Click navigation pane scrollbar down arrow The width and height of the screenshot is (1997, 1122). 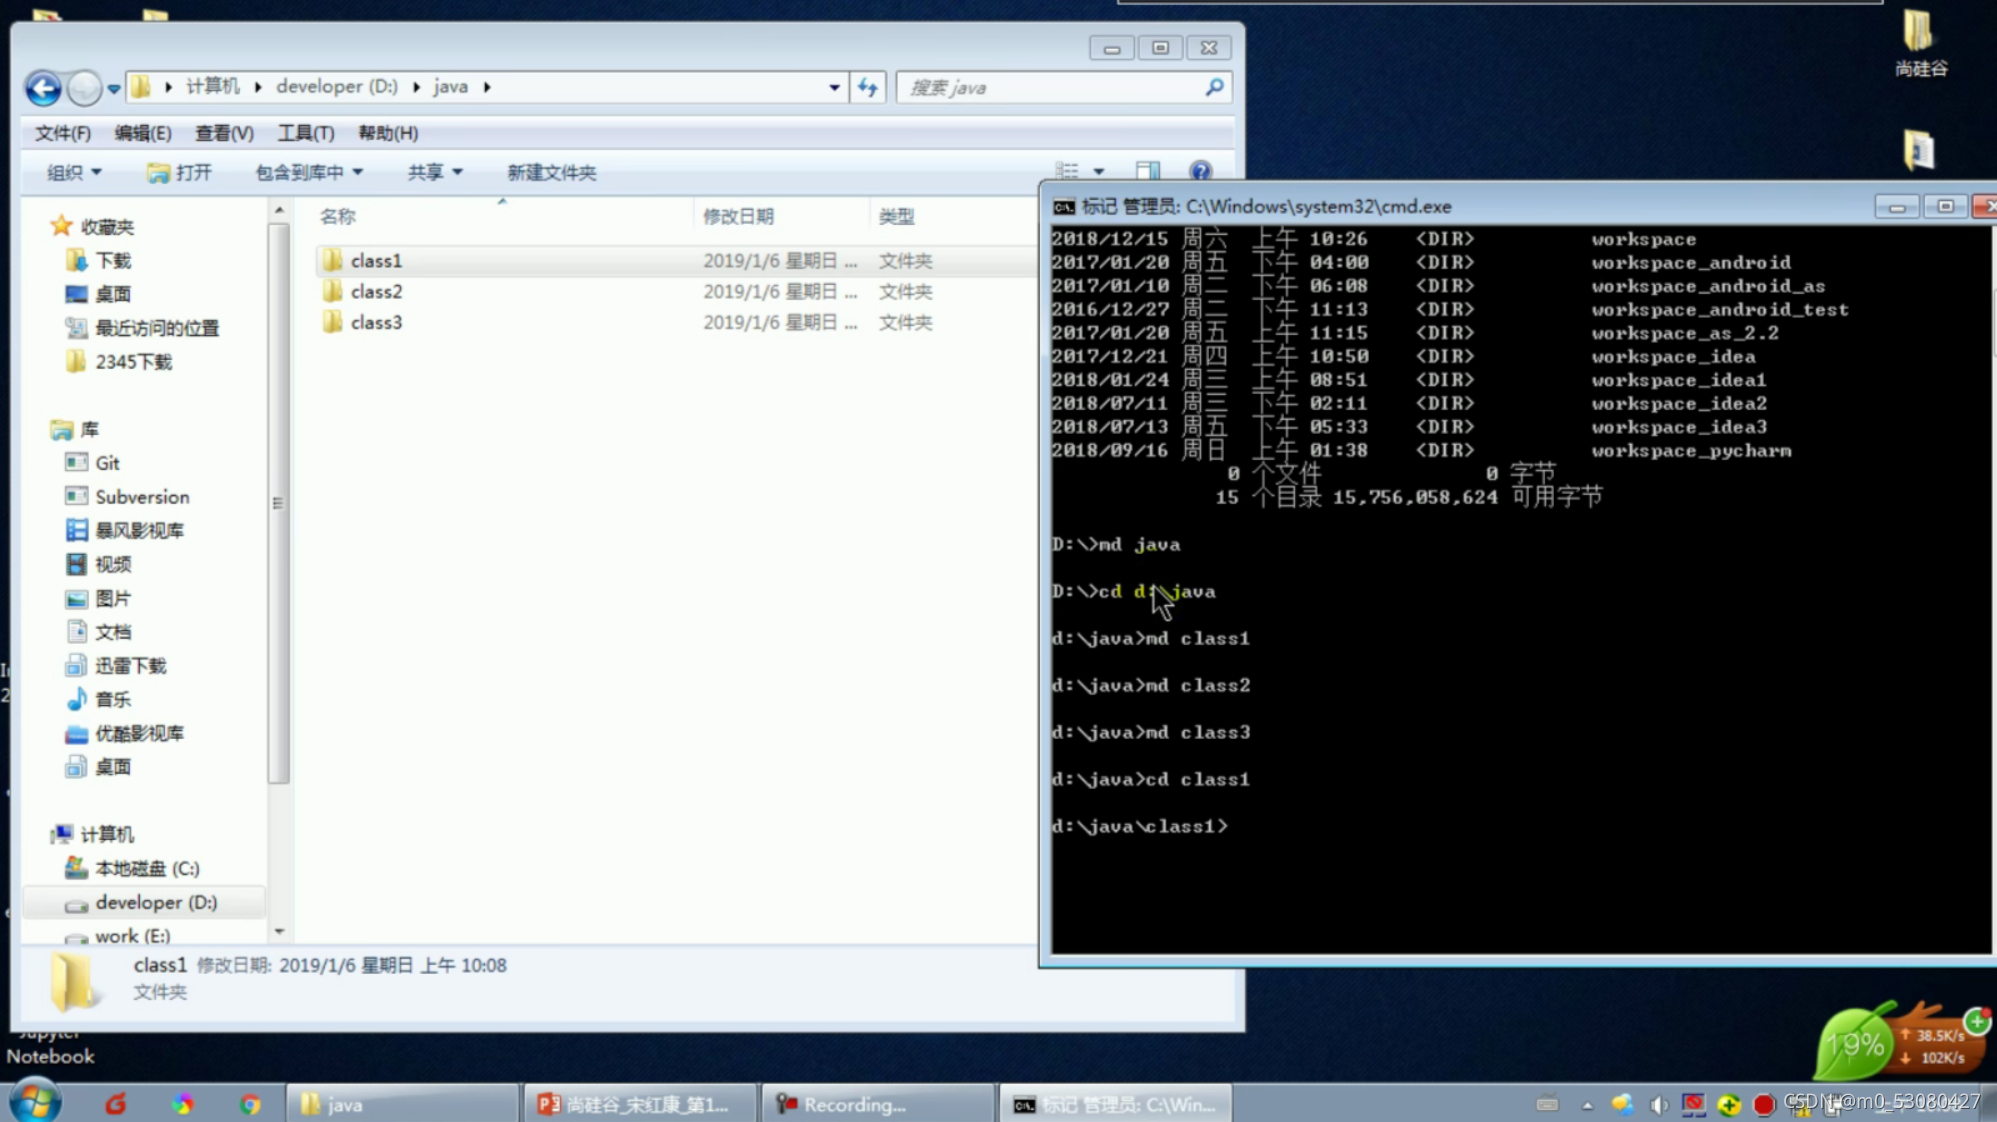point(279,931)
